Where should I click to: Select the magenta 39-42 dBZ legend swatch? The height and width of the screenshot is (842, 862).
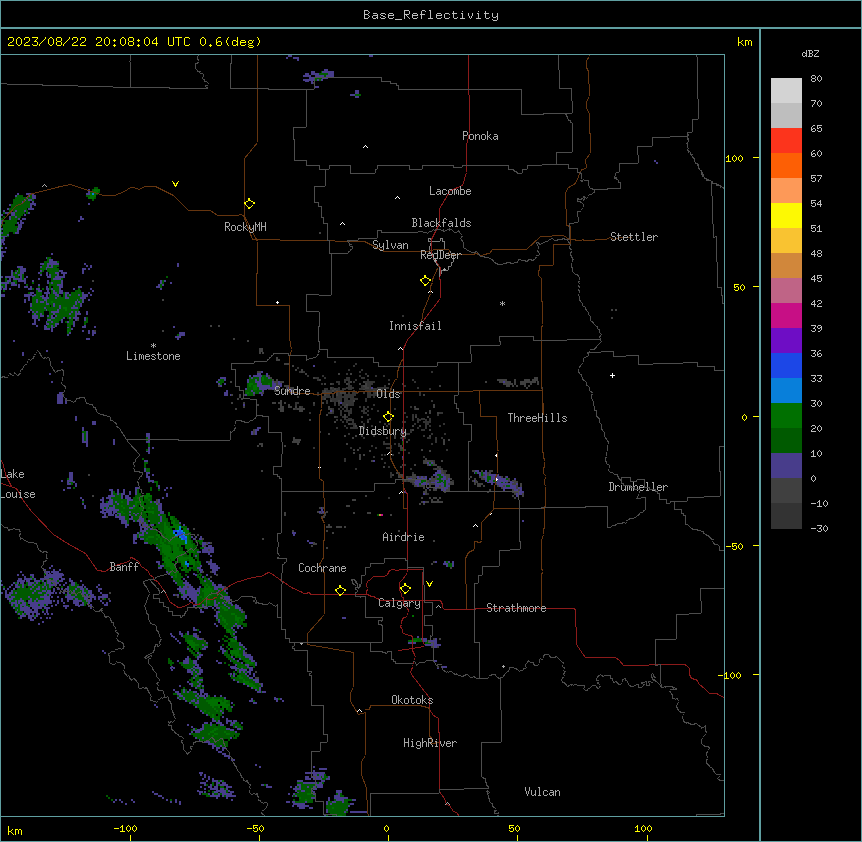pos(786,315)
